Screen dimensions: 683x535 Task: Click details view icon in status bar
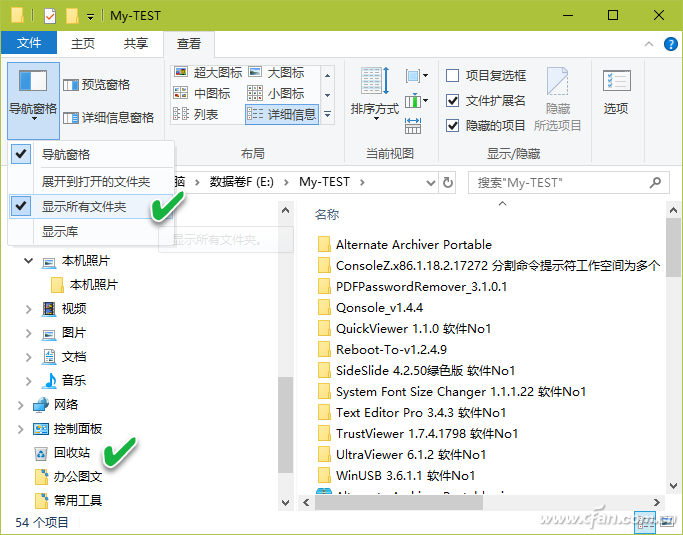click(x=645, y=522)
